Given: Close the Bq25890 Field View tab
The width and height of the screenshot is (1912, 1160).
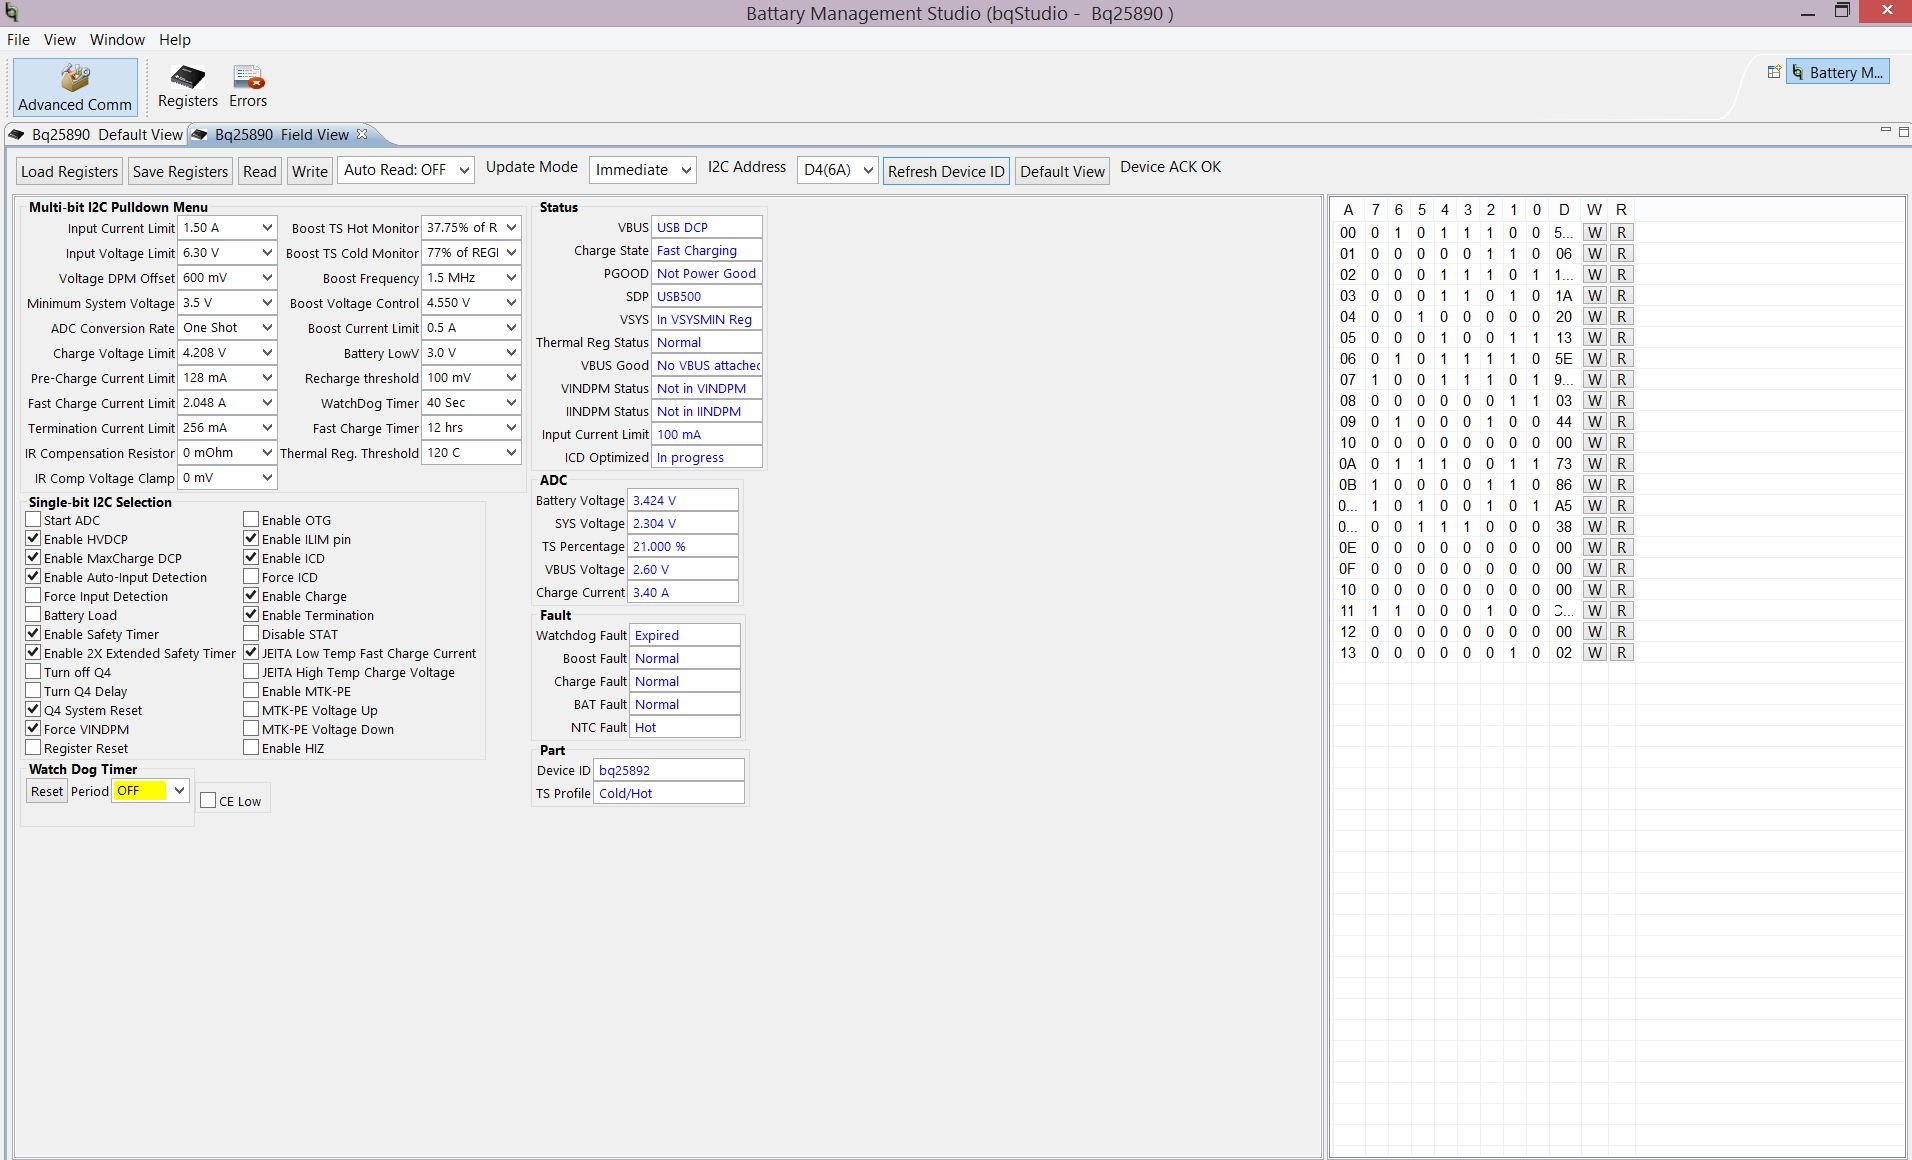Looking at the screenshot, I should pos(362,134).
